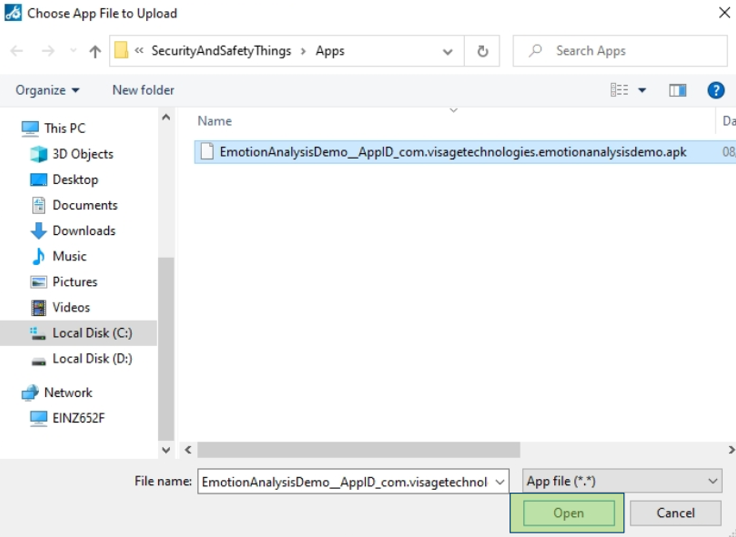
Task: Click the horizontal scrollbar left arrow
Action: 188,450
